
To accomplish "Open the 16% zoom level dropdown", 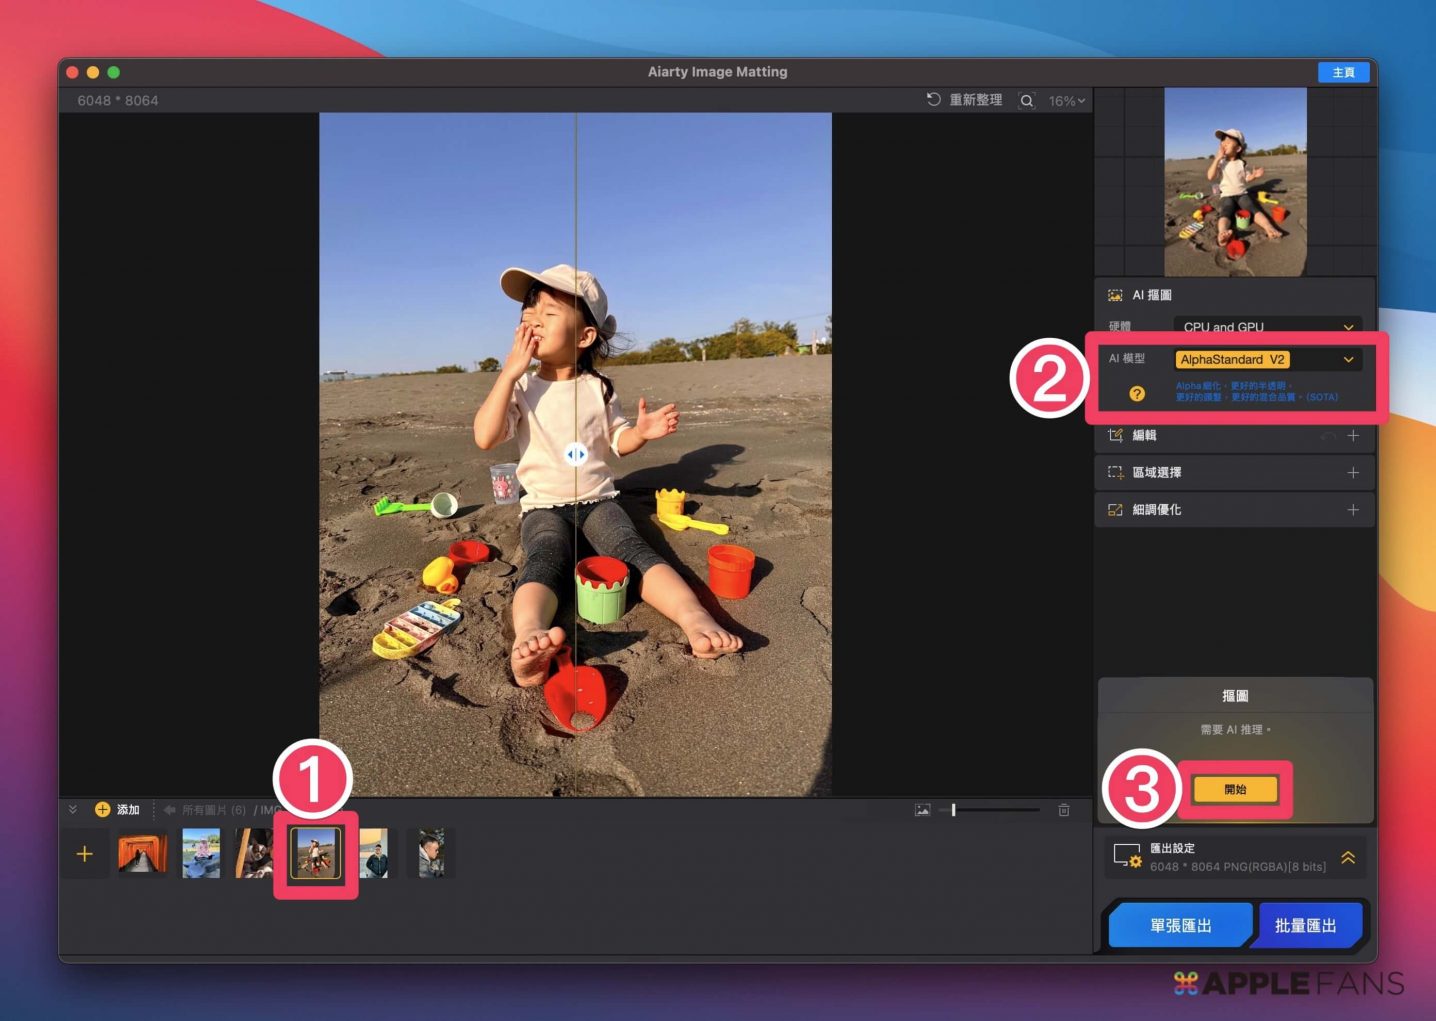I will 1066,101.
